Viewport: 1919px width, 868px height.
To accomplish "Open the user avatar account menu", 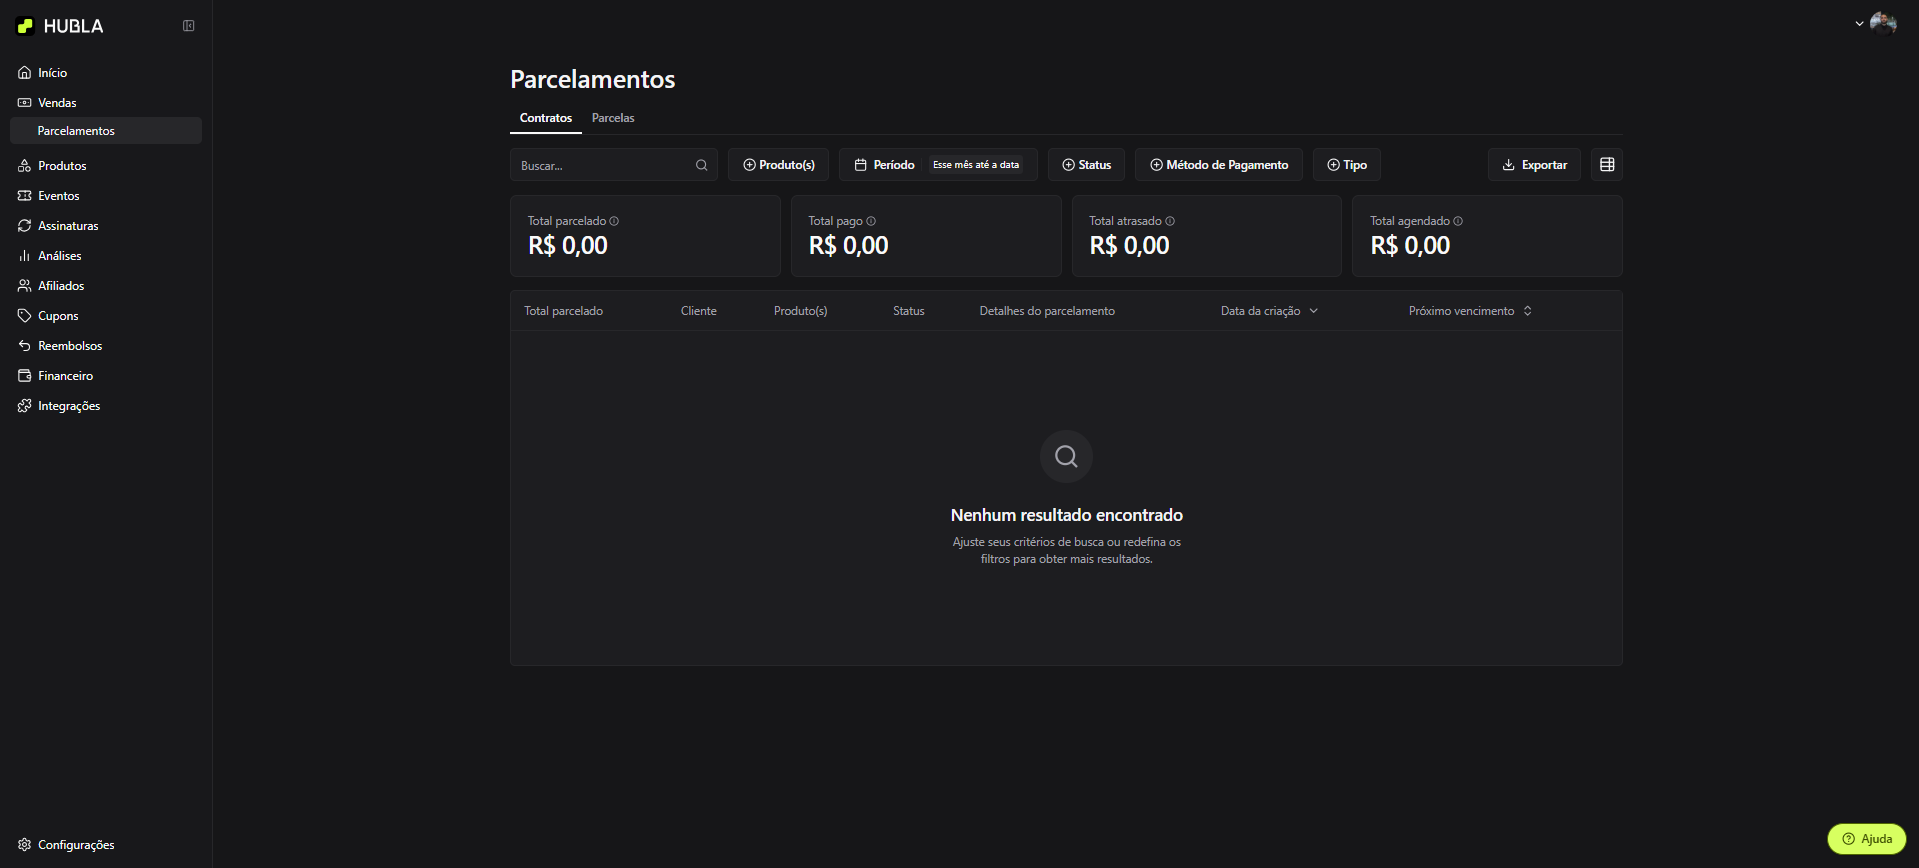I will click(1882, 23).
